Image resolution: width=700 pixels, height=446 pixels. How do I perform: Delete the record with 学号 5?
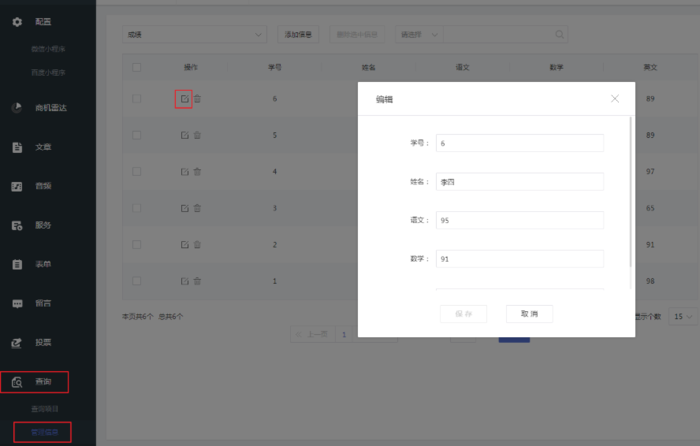point(197,135)
